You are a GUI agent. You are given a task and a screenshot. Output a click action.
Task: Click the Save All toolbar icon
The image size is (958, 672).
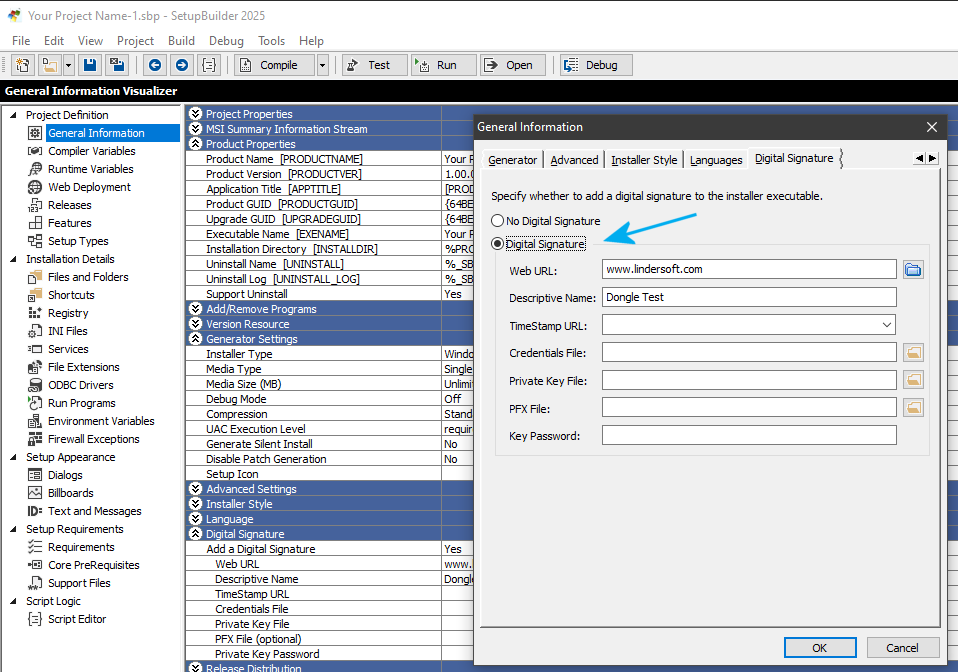pyautogui.click(x=115, y=64)
